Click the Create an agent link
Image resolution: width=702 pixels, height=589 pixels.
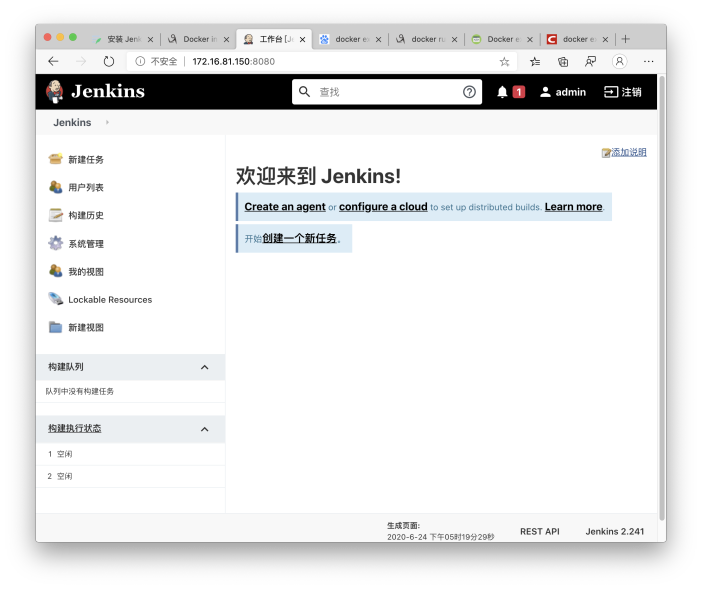pyautogui.click(x=285, y=207)
